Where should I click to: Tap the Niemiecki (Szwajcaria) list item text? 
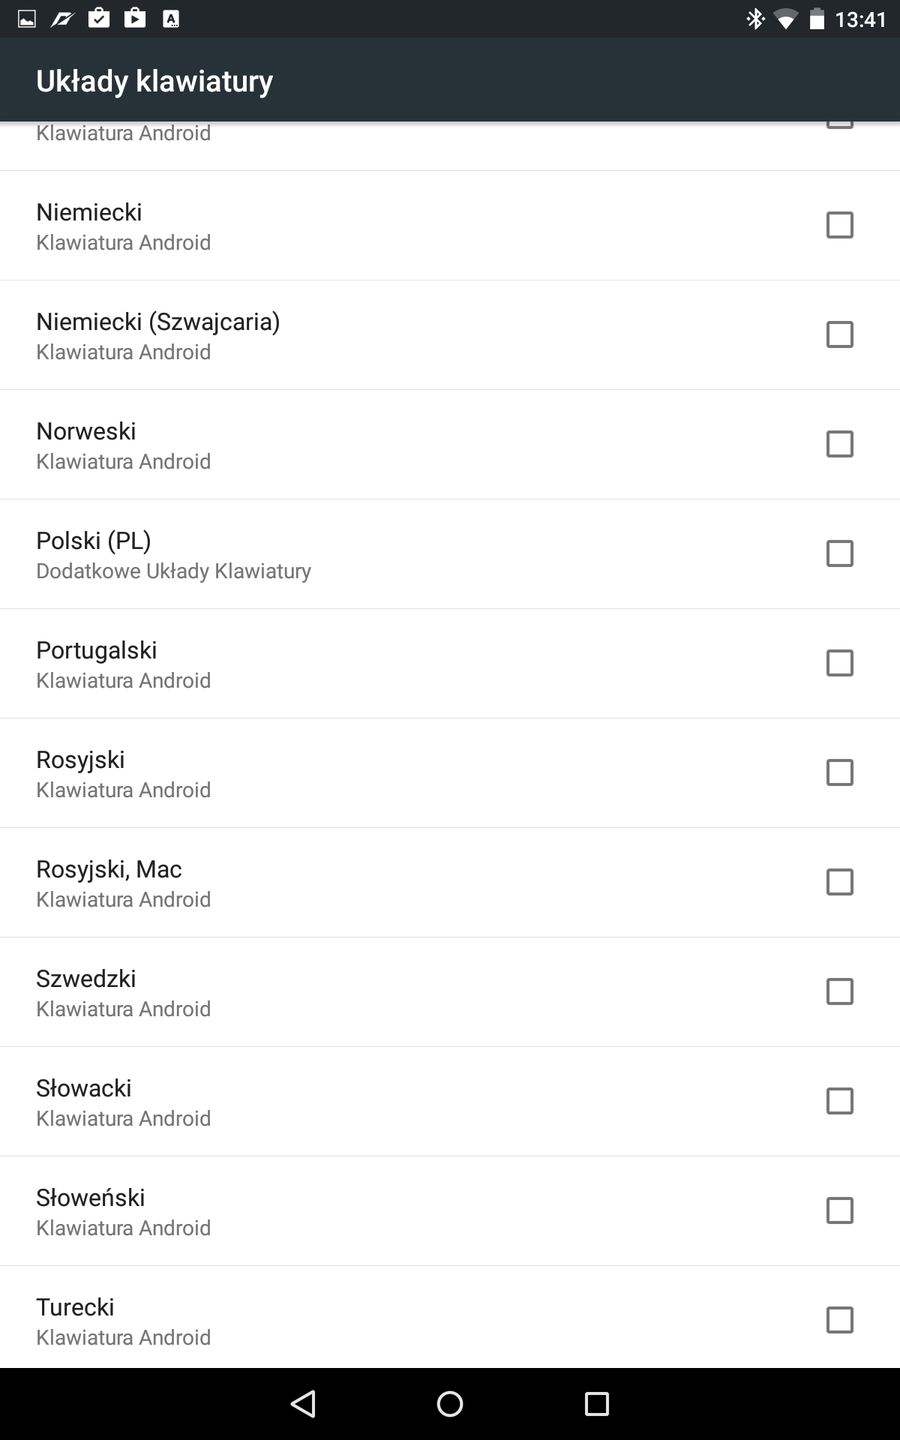158,322
